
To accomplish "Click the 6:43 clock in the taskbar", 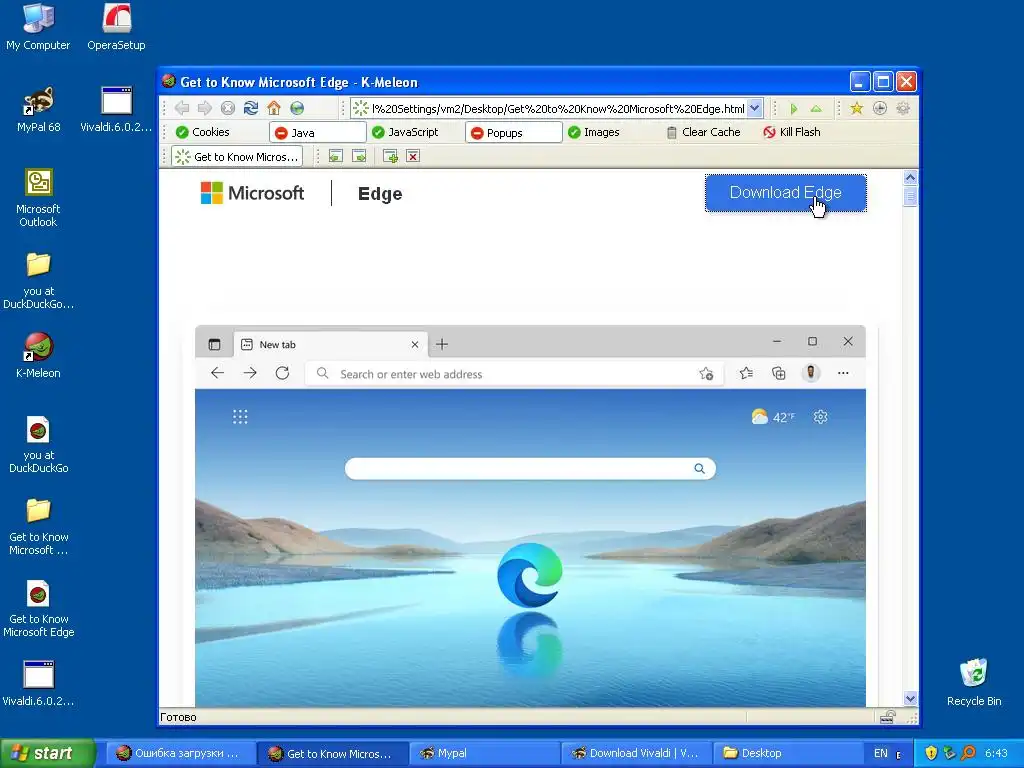I will tap(996, 753).
